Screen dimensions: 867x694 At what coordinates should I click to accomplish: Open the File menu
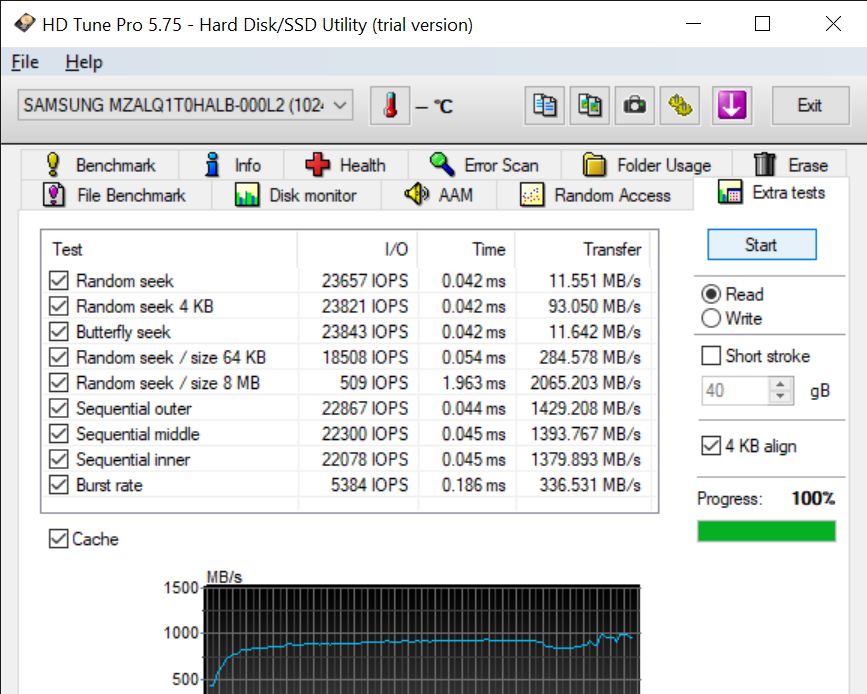[x=25, y=62]
